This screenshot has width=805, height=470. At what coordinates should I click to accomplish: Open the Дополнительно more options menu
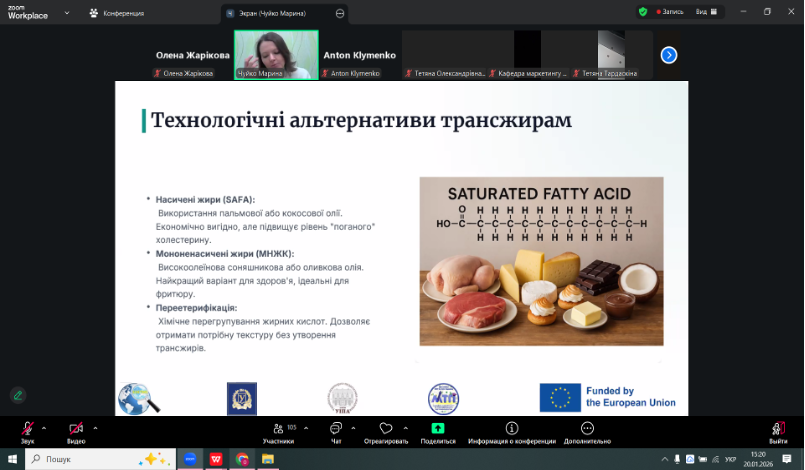click(587, 433)
